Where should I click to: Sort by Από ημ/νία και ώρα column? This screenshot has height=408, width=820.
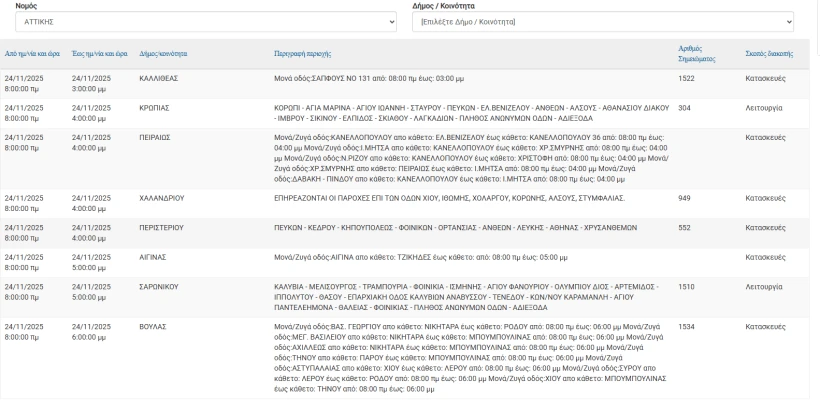point(32,54)
